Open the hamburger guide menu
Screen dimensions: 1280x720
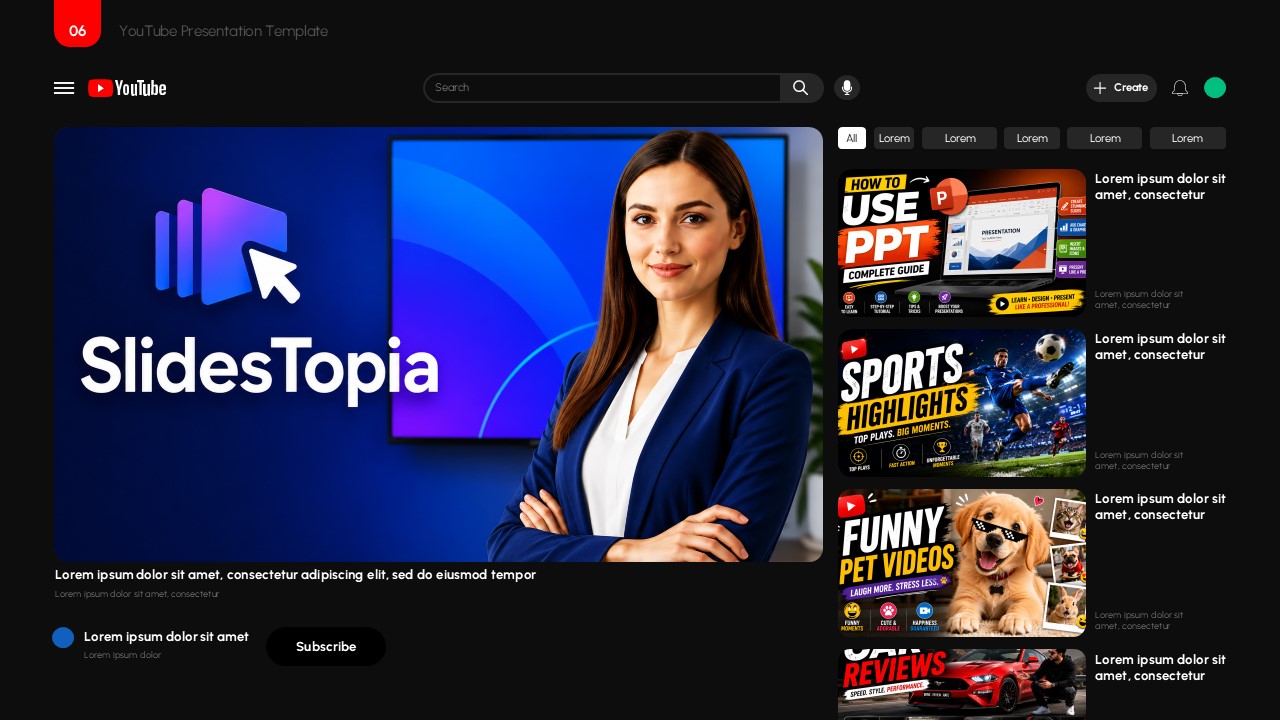coord(64,88)
